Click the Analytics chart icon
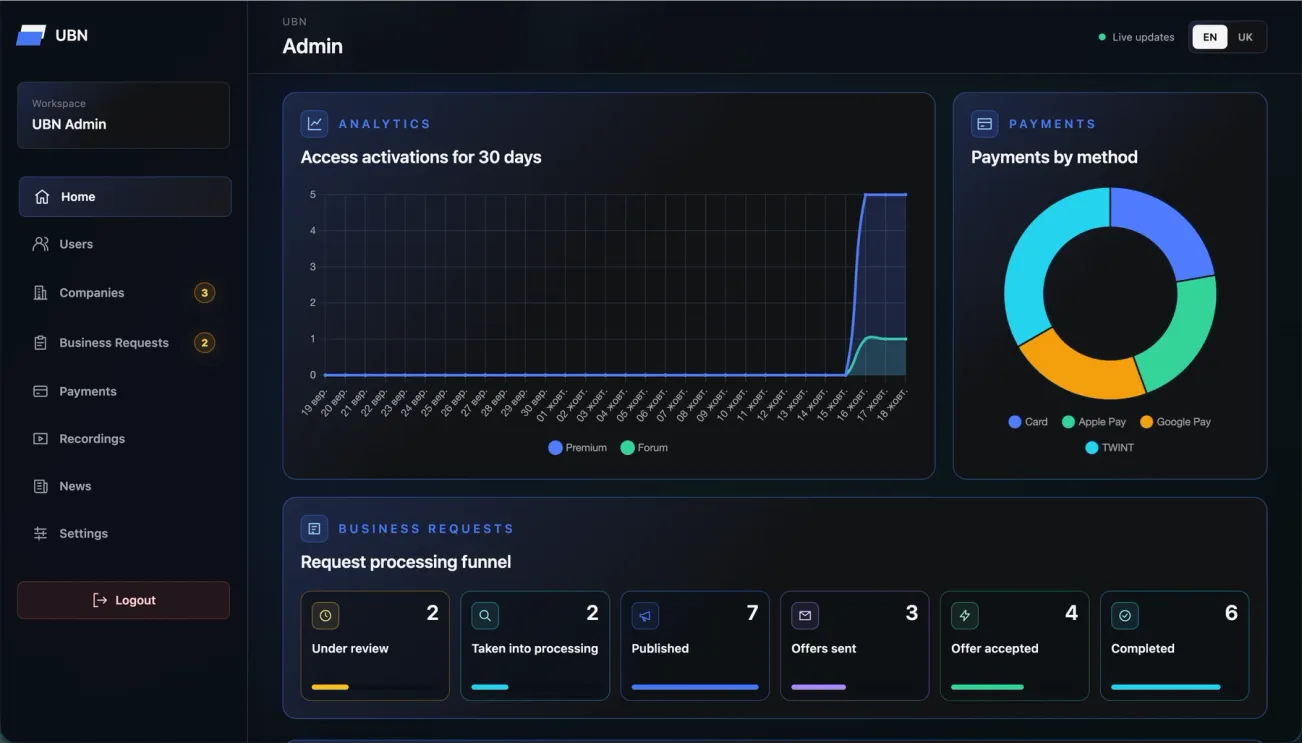Viewport: 1302px width, 743px height. tap(315, 124)
